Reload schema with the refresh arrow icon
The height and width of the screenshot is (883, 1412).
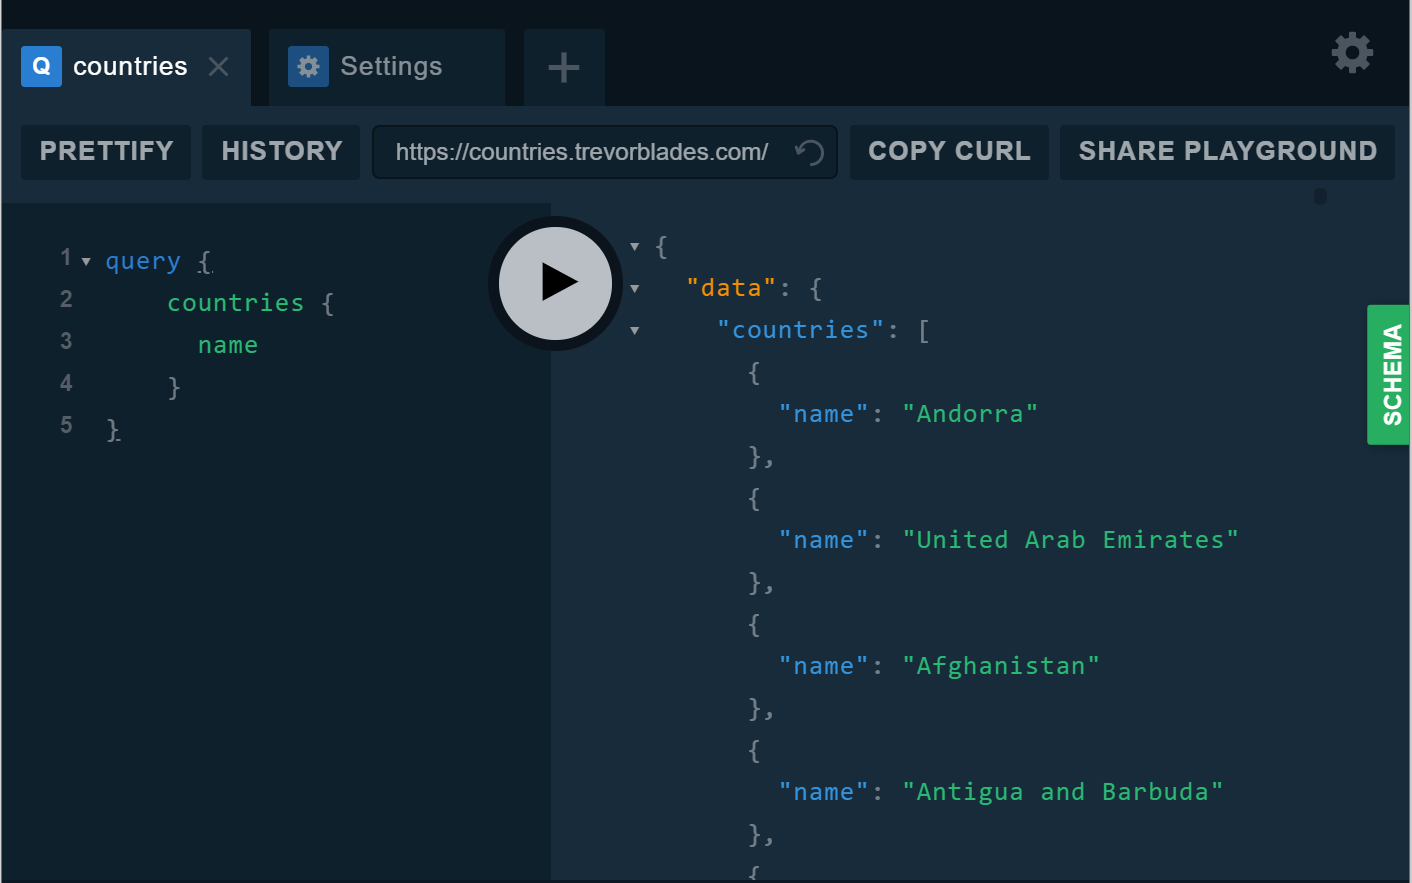point(809,152)
